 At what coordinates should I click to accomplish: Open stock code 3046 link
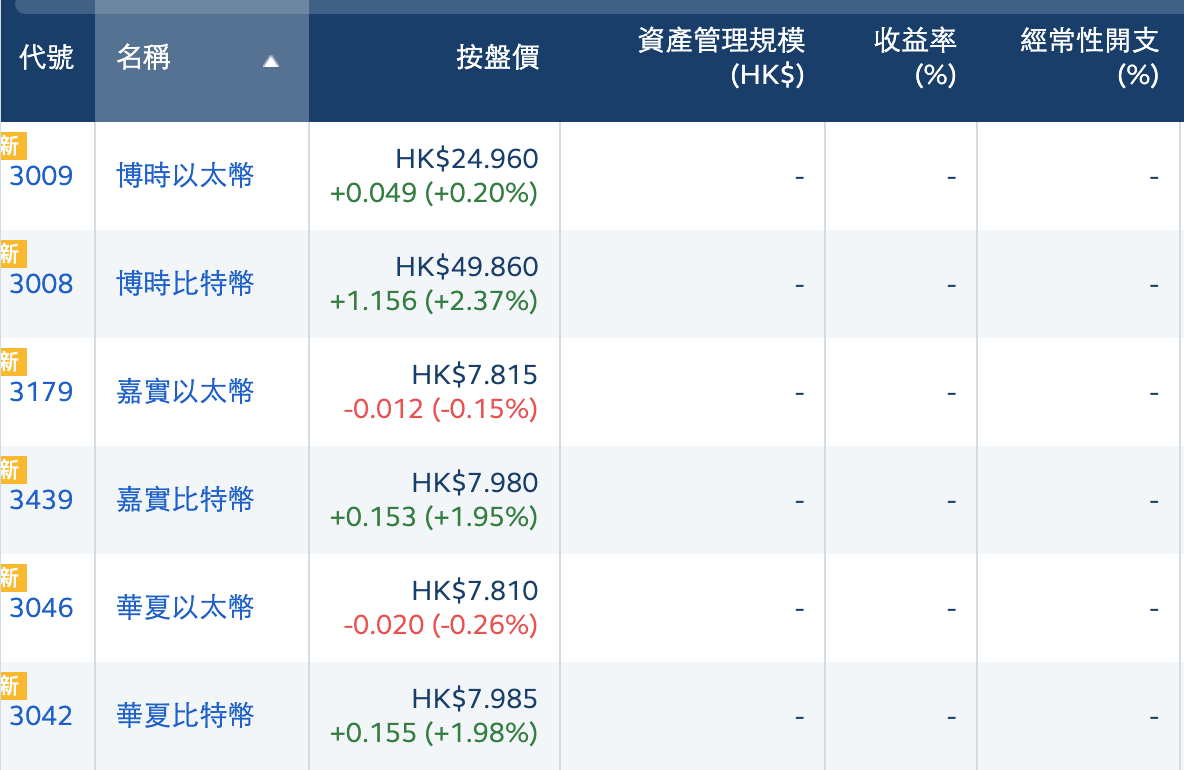[x=42, y=608]
